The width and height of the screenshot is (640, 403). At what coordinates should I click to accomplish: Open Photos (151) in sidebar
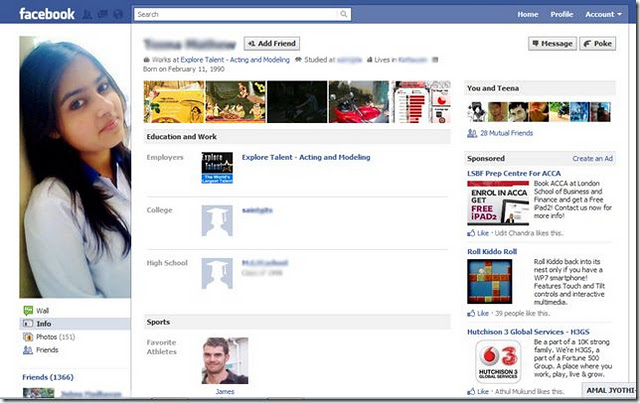click(x=56, y=337)
